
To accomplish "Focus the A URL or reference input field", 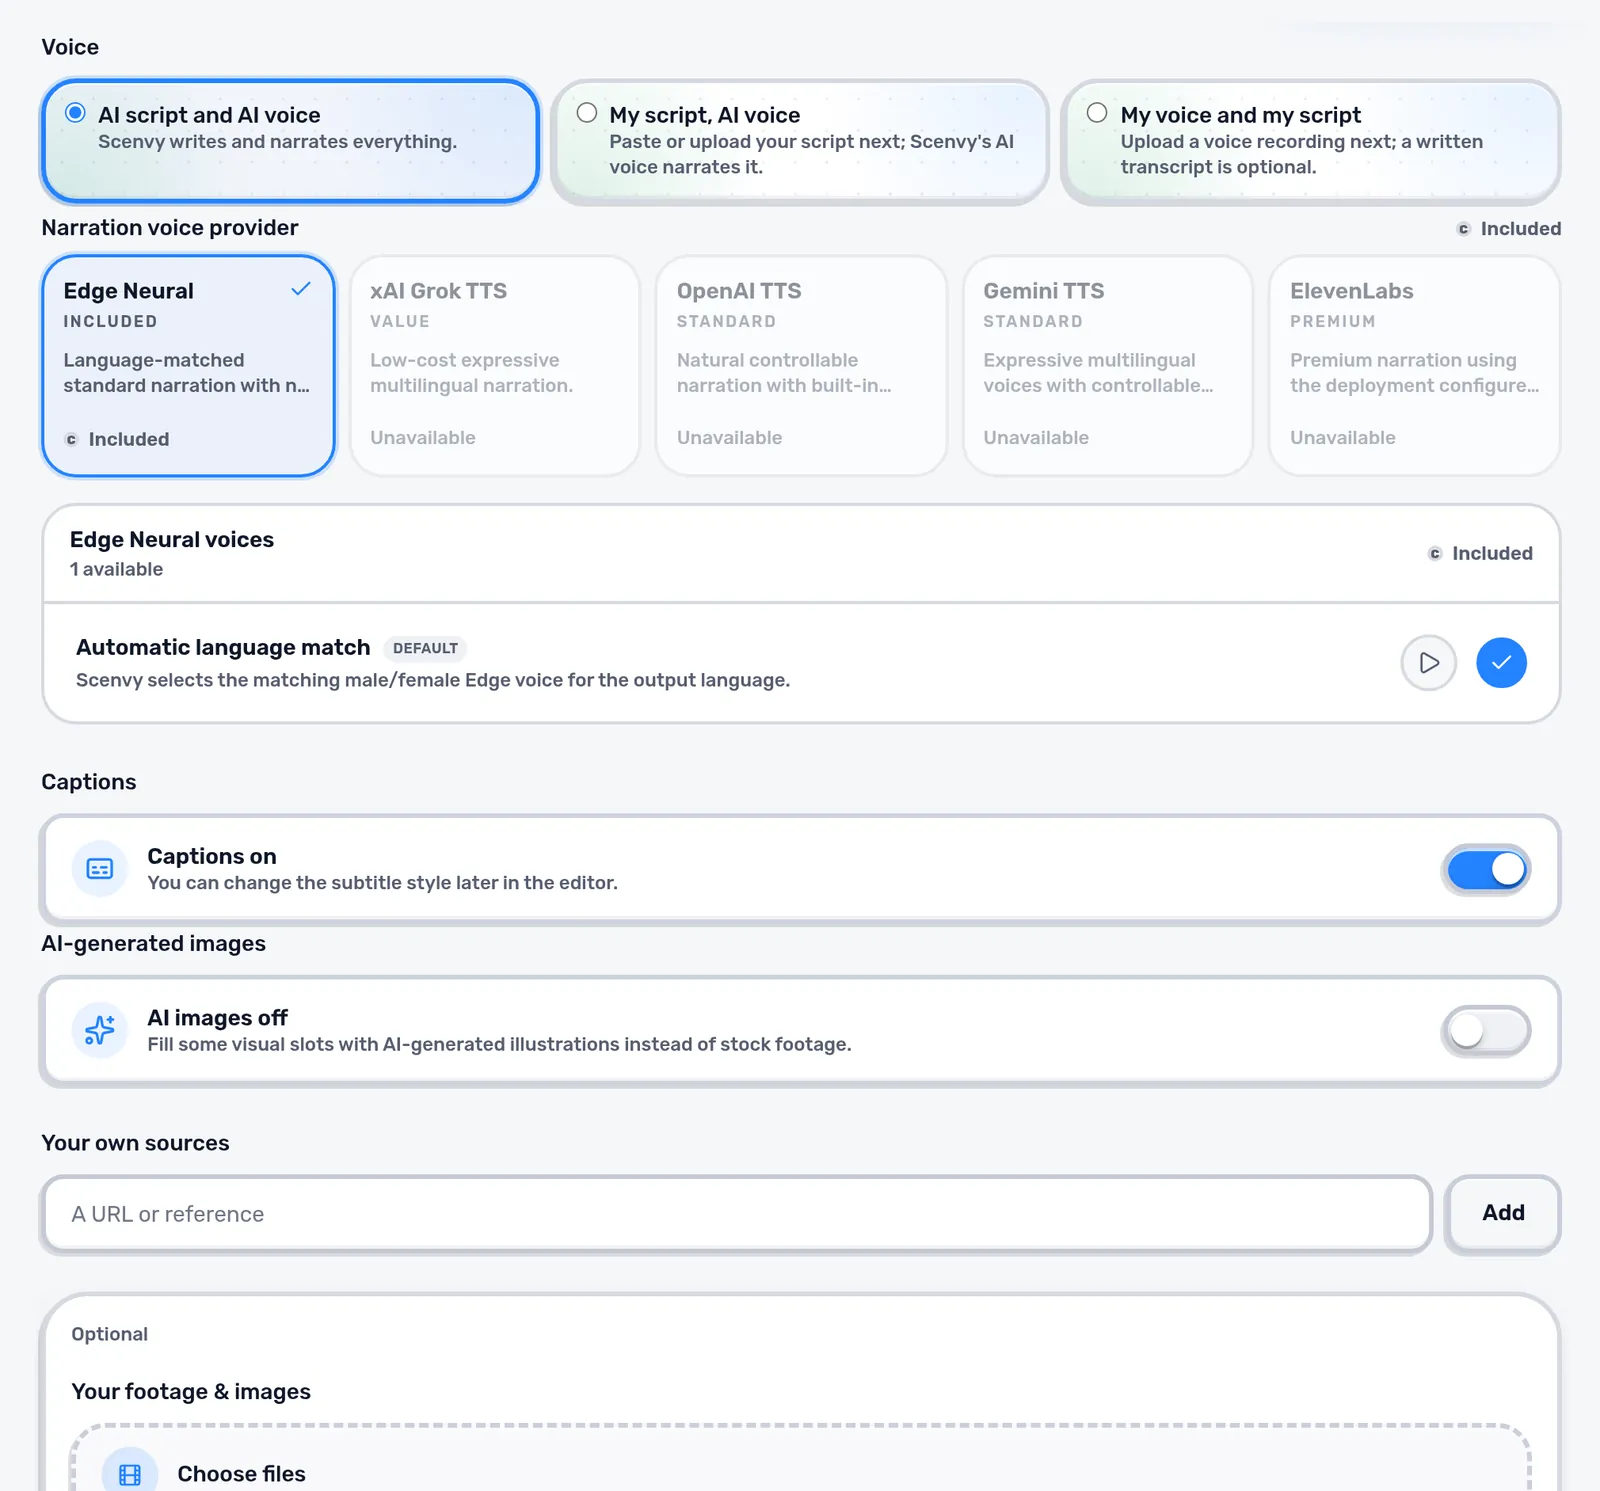I will tap(737, 1214).
